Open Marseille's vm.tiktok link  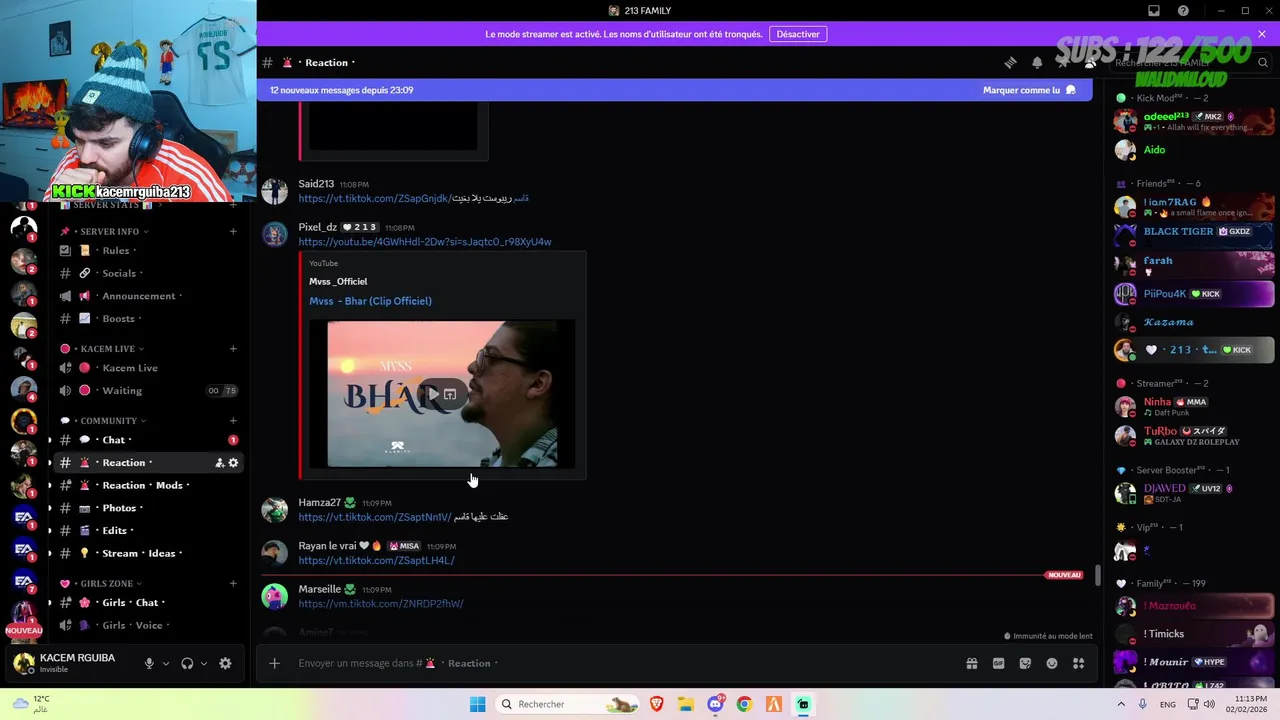(380, 604)
